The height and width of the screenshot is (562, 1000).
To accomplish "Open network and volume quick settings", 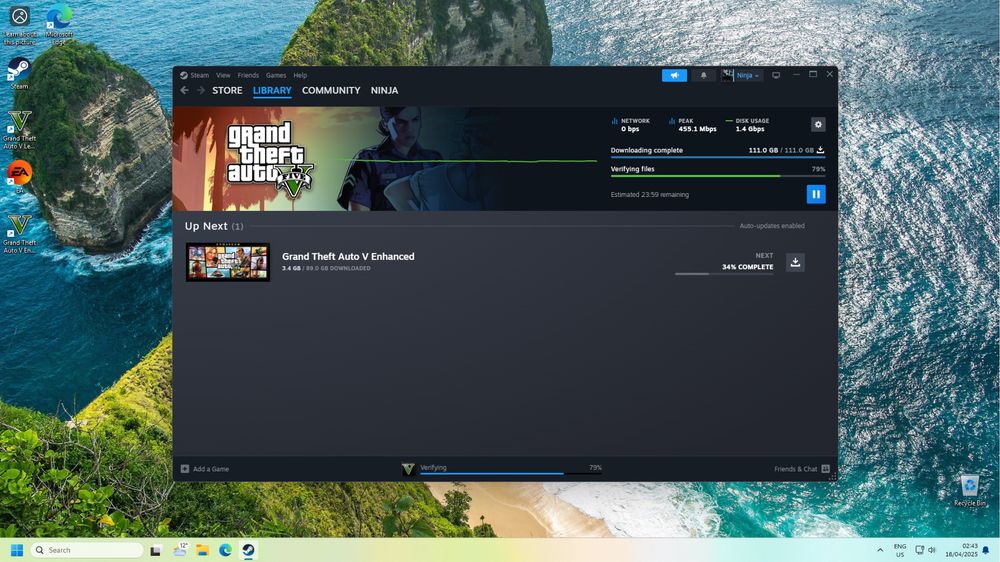I will [x=925, y=550].
